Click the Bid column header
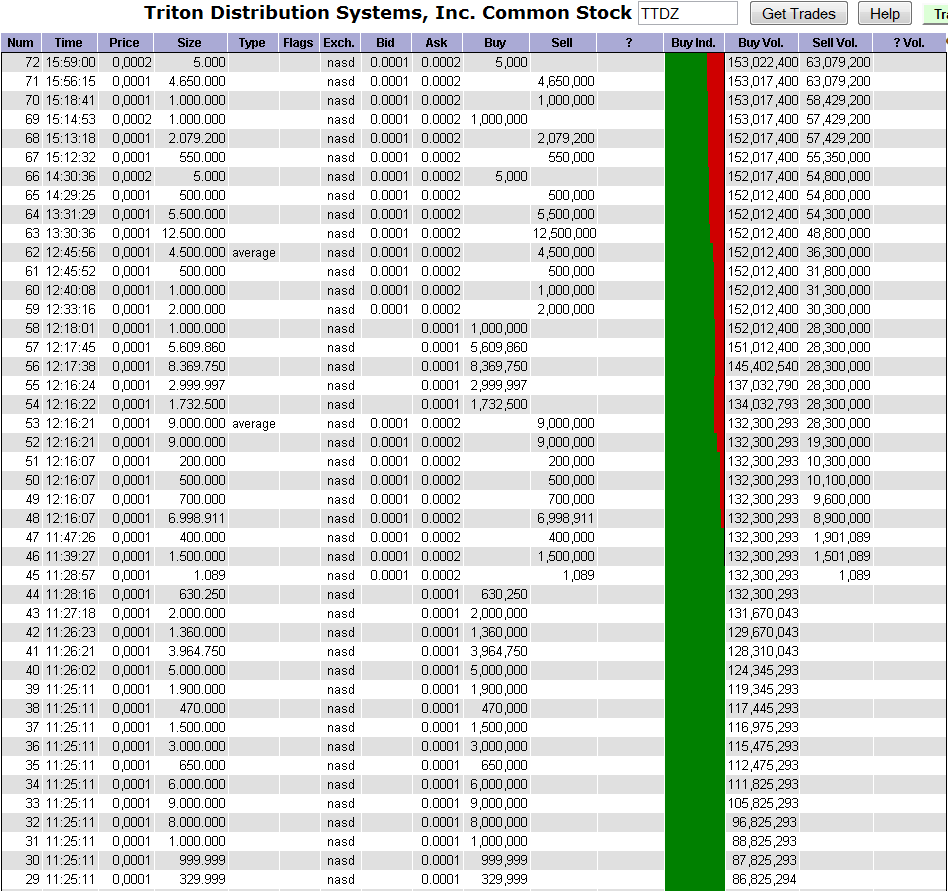The image size is (948, 891). click(x=386, y=43)
